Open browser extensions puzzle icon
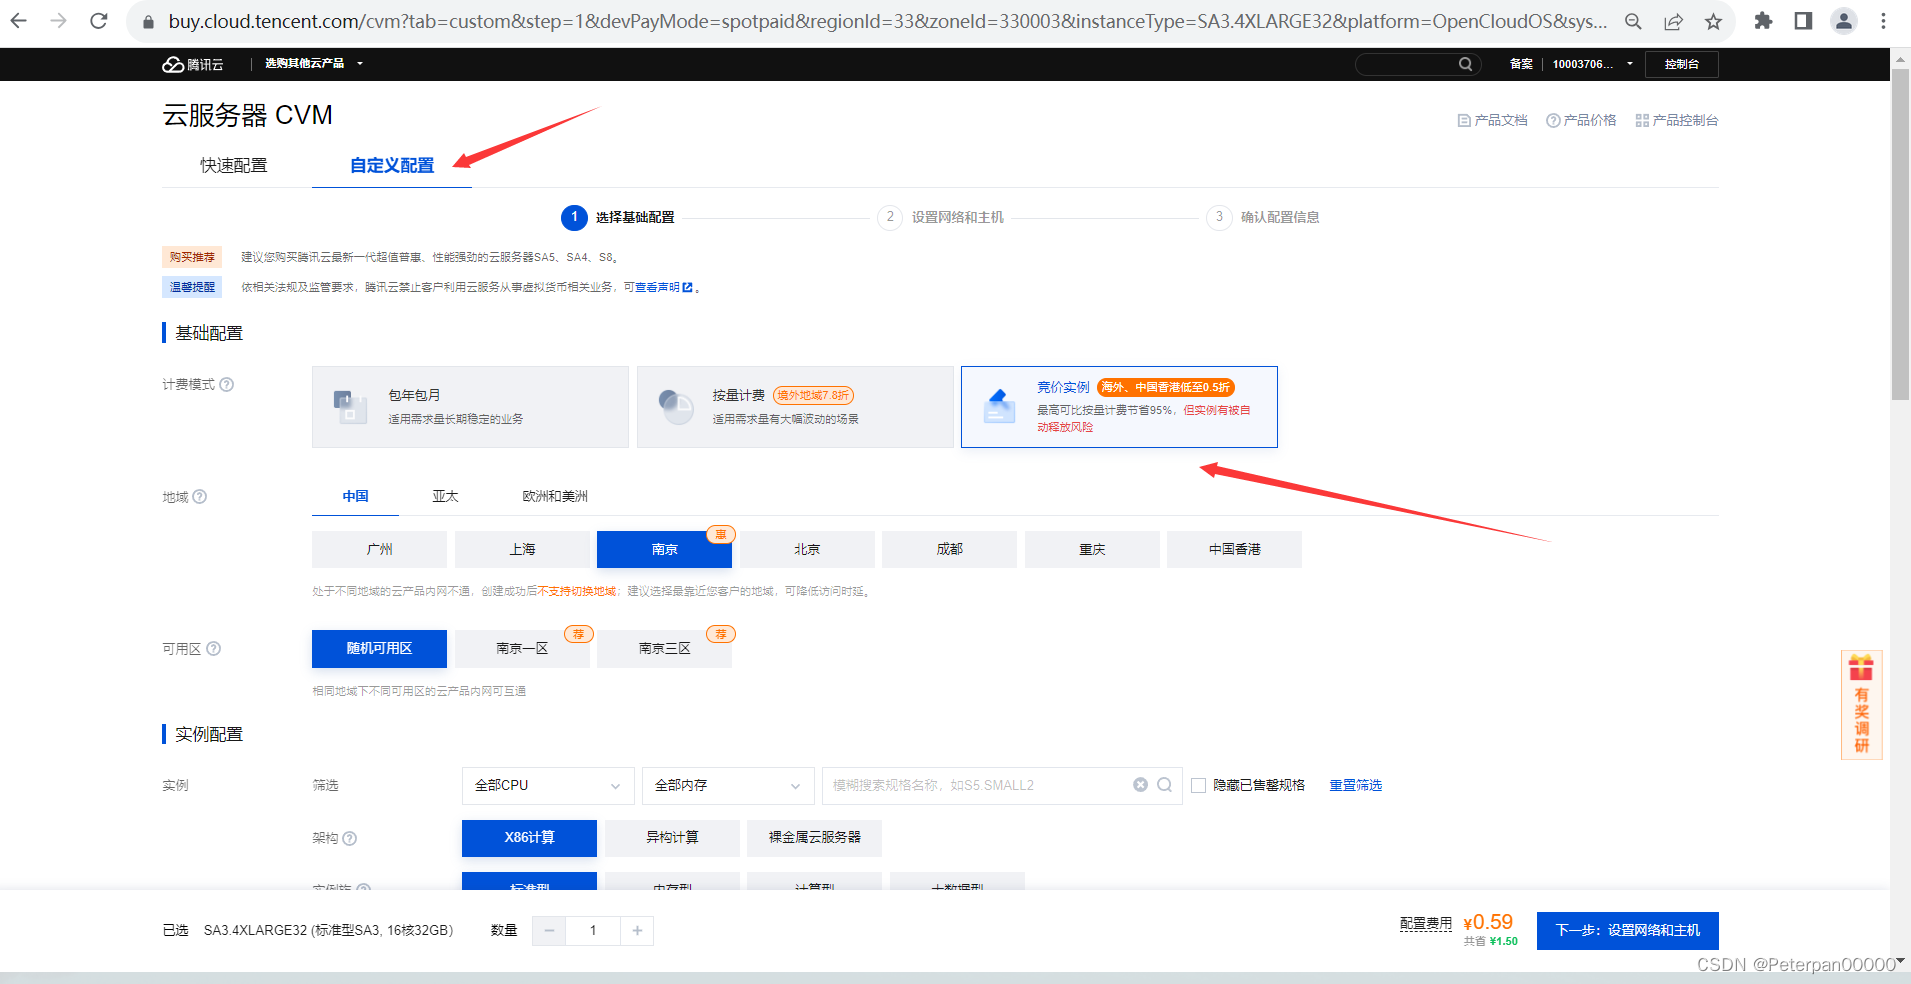This screenshot has height=984, width=1911. [x=1763, y=21]
